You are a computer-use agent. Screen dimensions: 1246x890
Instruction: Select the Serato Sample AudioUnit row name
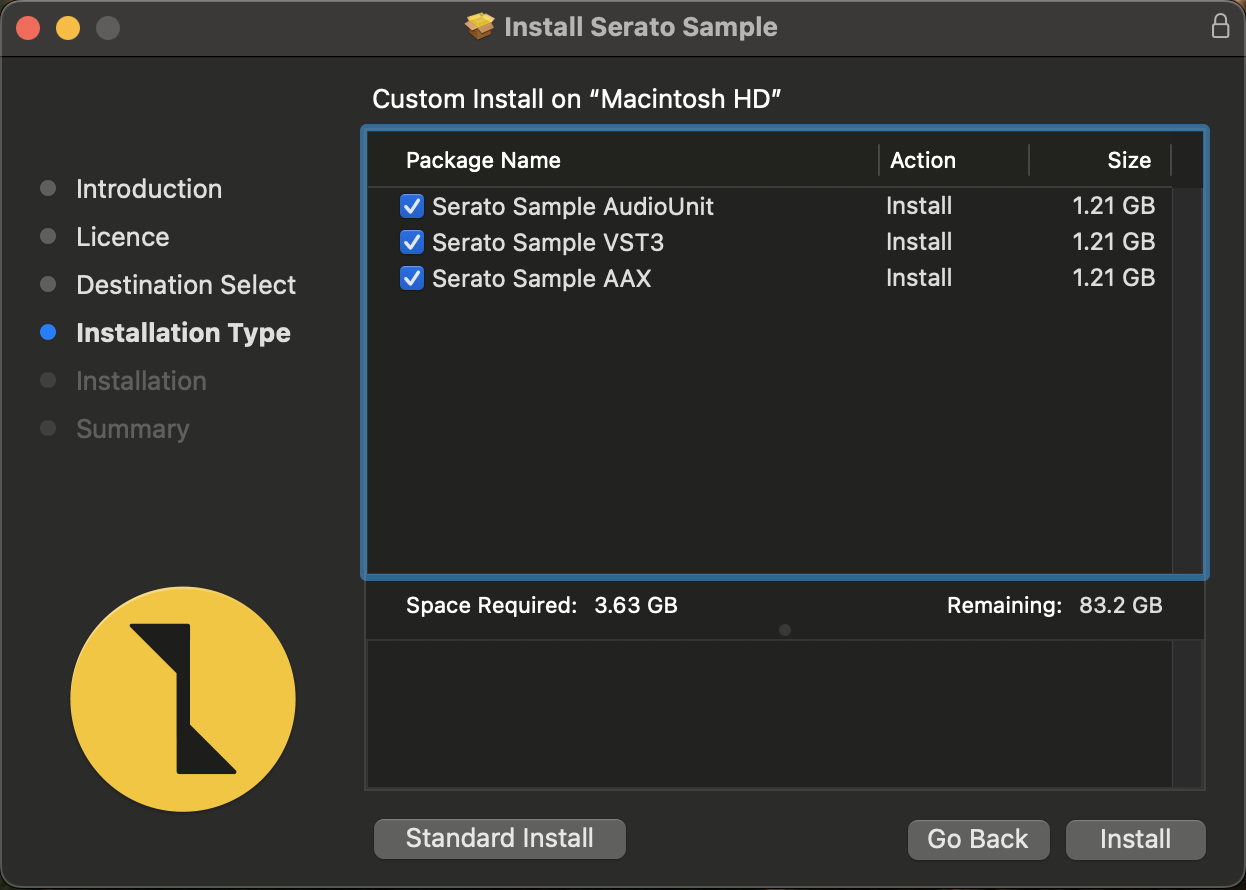(573, 206)
